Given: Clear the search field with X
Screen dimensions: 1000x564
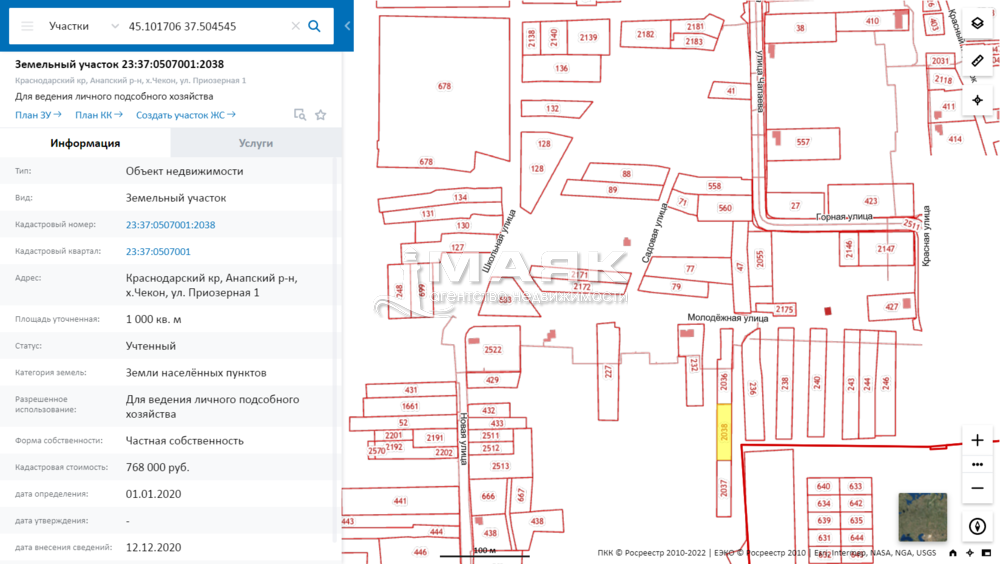Looking at the screenshot, I should point(295,26).
